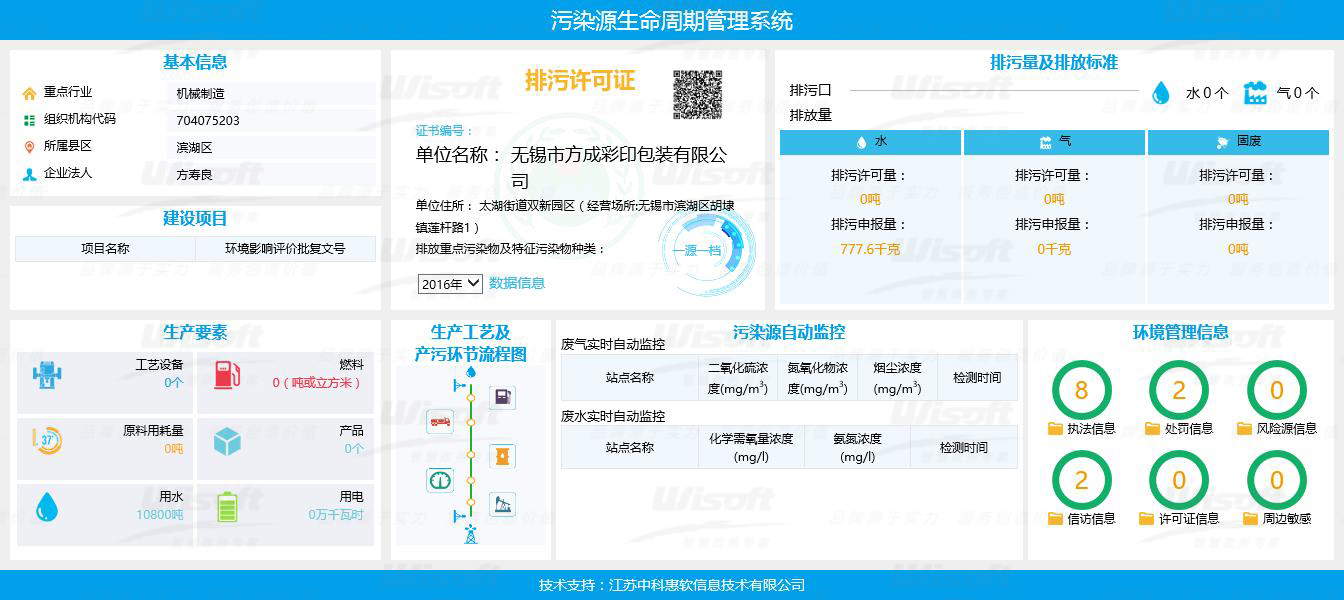Open the 信访信息 folder link
The width and height of the screenshot is (1344, 600).
tap(1081, 518)
